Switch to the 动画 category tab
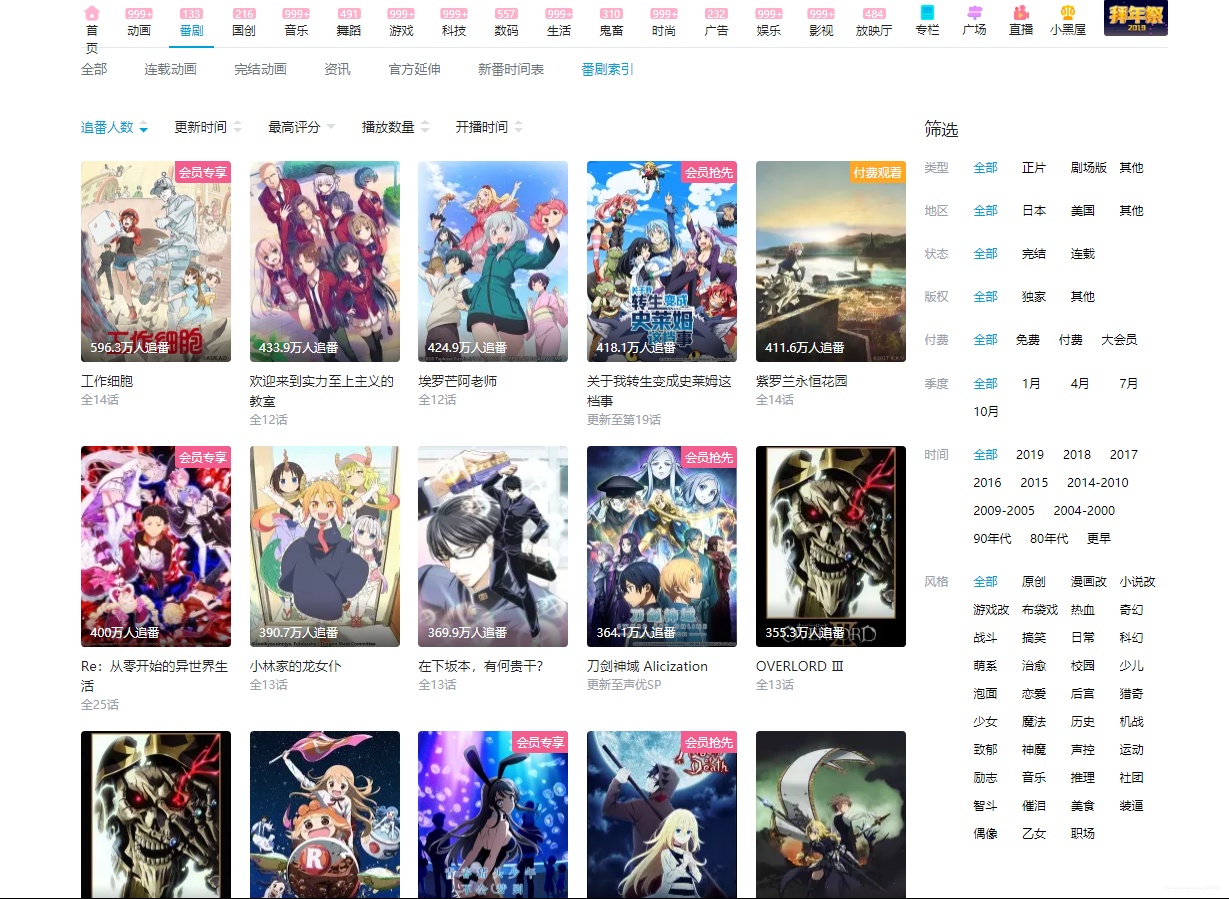The height and width of the screenshot is (899, 1229). pos(139,30)
